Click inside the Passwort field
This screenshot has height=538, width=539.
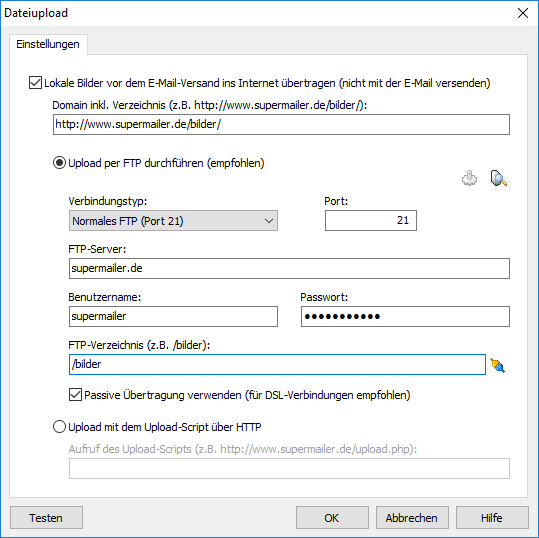(x=405, y=317)
